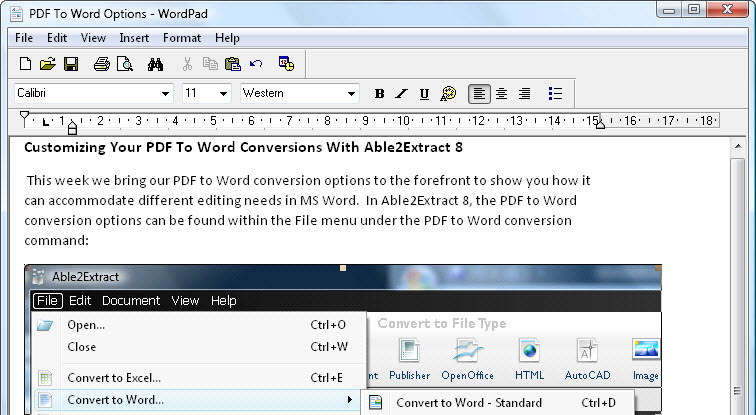Click the ruler at the 10 mark
The height and width of the screenshot is (415, 756).
403,120
